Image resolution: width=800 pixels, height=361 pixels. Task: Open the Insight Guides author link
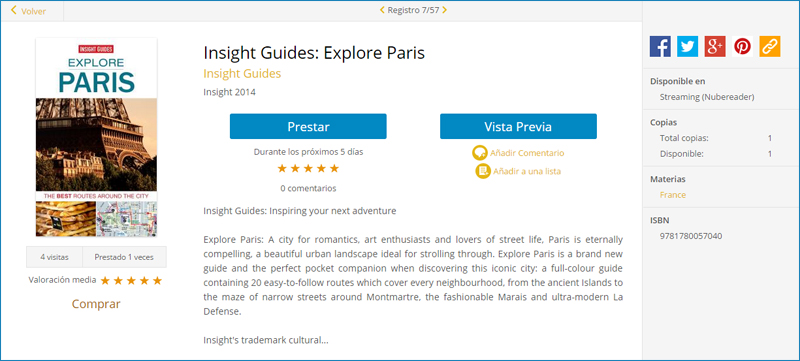242,73
